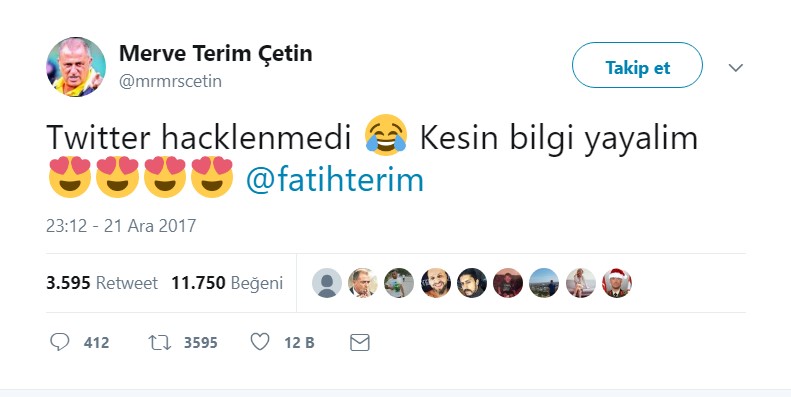Click the 412 reply count number

coord(96,343)
